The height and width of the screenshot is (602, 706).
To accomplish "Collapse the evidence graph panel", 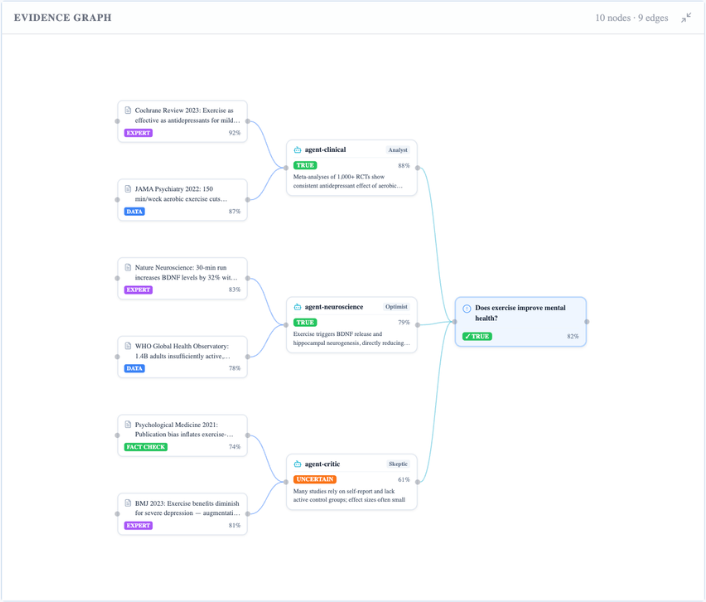I will [x=686, y=18].
